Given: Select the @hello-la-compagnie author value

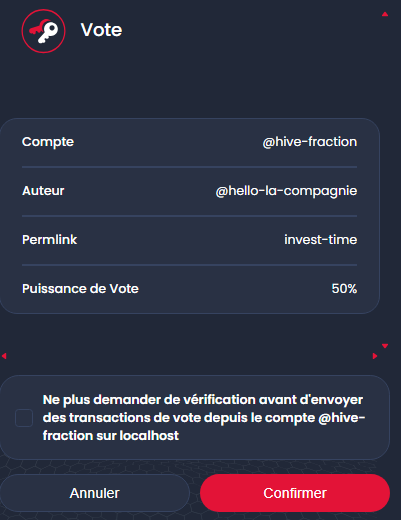Looking at the screenshot, I should tap(286, 191).
